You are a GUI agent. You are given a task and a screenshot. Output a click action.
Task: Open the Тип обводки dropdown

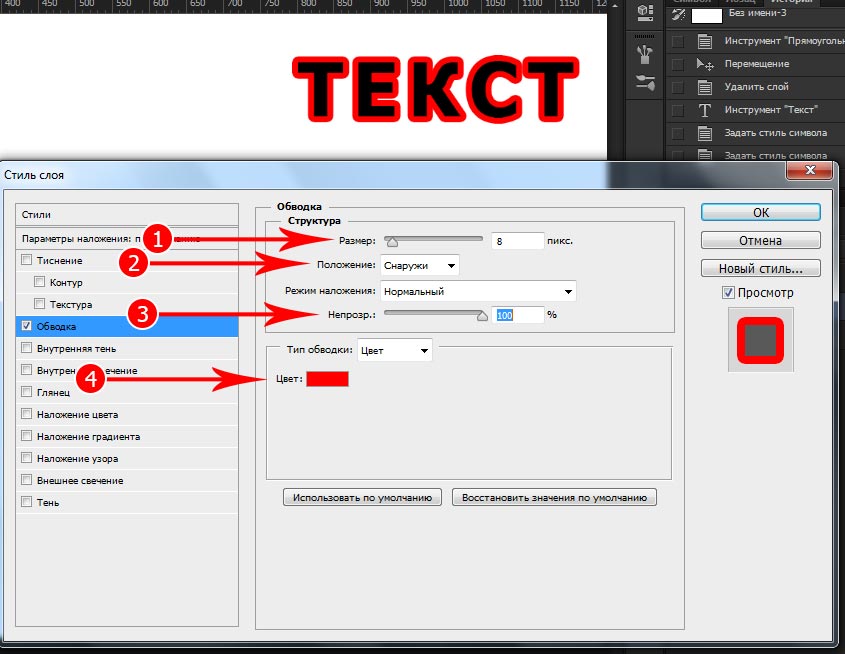click(x=394, y=350)
